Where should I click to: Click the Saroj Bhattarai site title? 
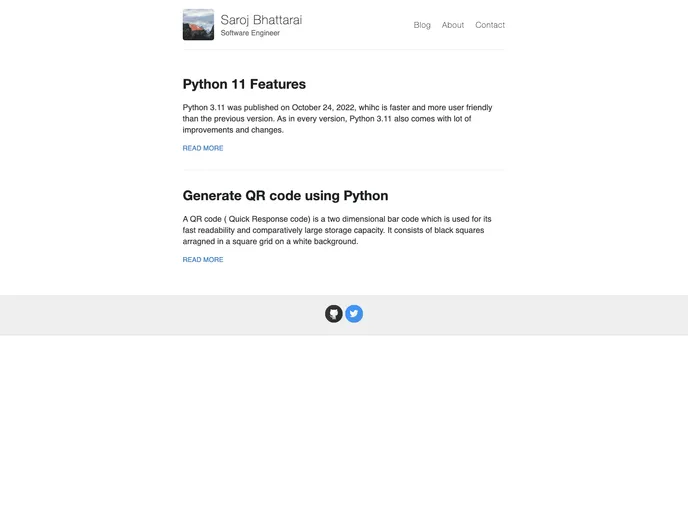pyautogui.click(x=261, y=20)
